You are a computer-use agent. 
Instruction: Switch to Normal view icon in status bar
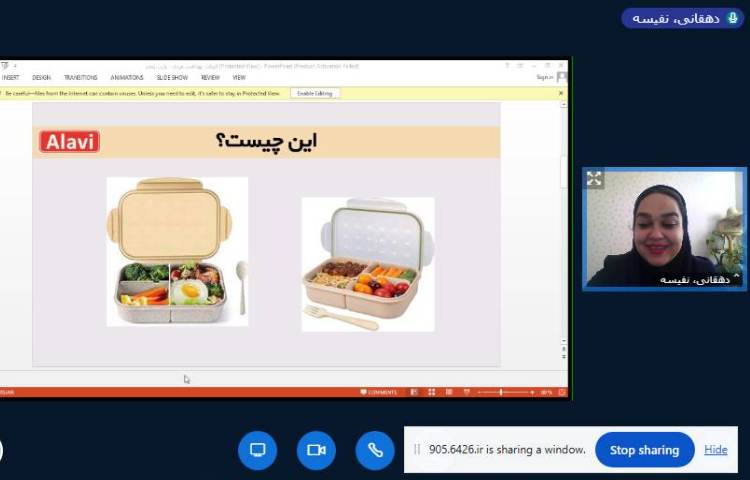[415, 392]
